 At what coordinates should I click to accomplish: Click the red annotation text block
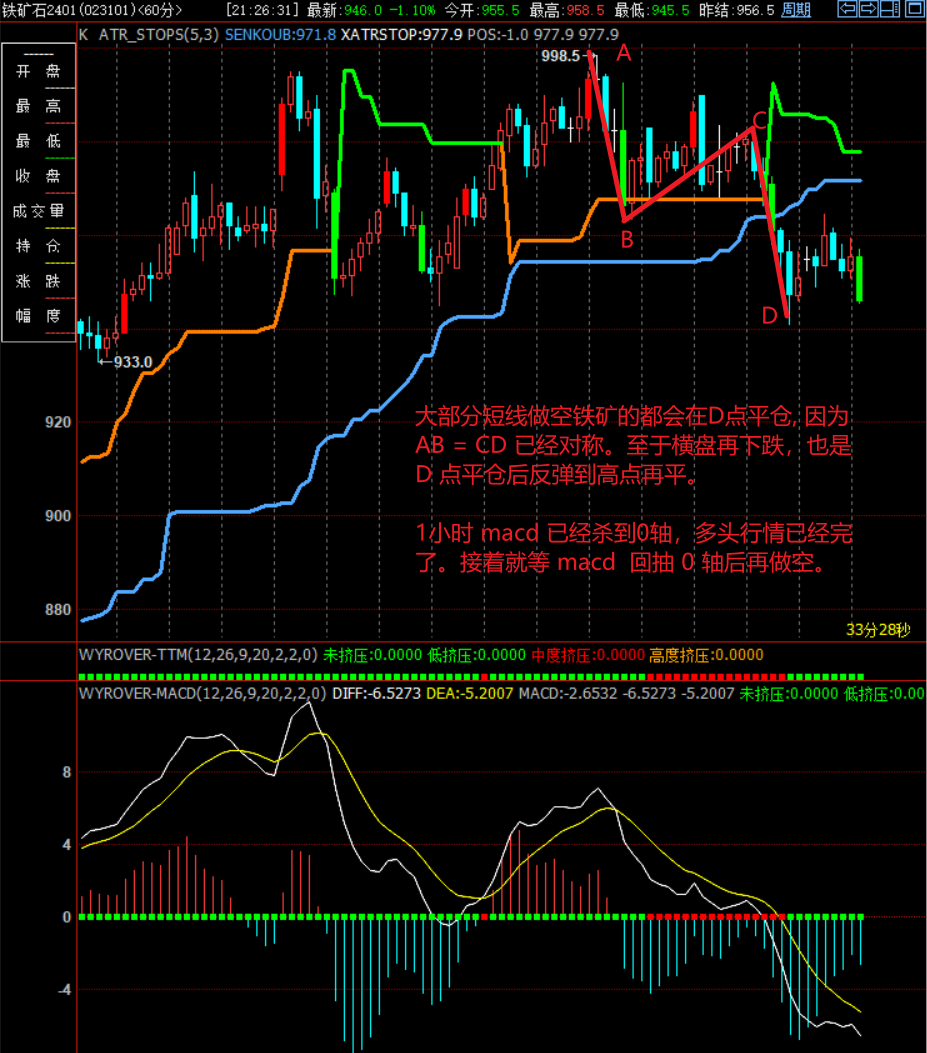[635, 490]
